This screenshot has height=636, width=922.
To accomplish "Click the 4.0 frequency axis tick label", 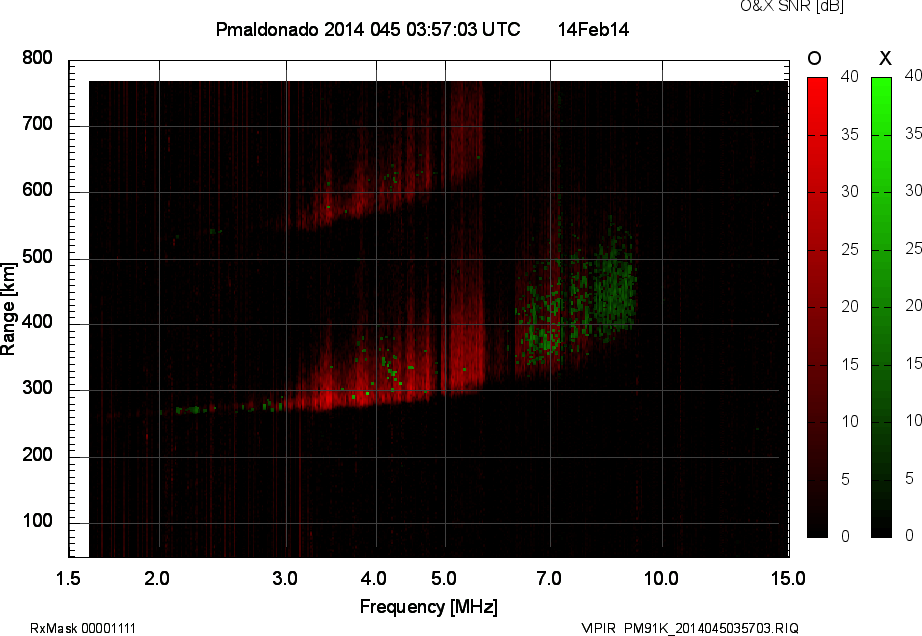I will click(x=374, y=578).
